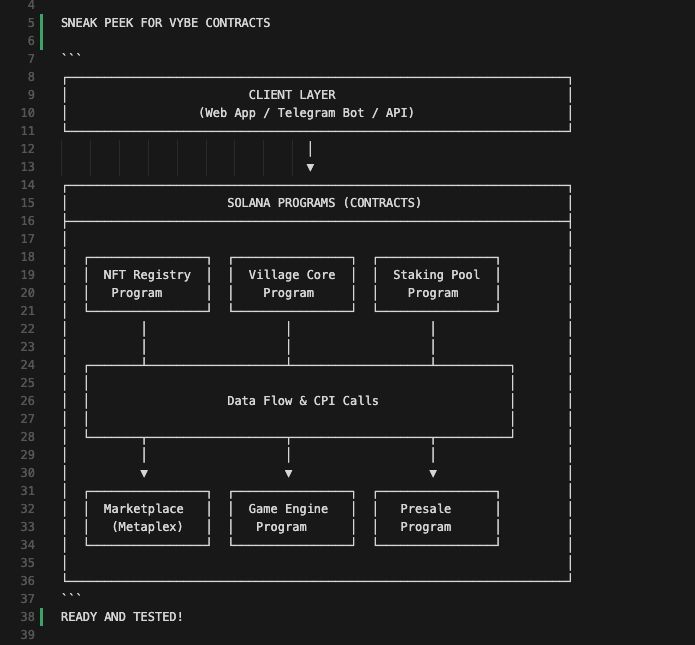Click line number 5 in the gutter
Screen dimensions: 695x645
[x=31, y=23]
